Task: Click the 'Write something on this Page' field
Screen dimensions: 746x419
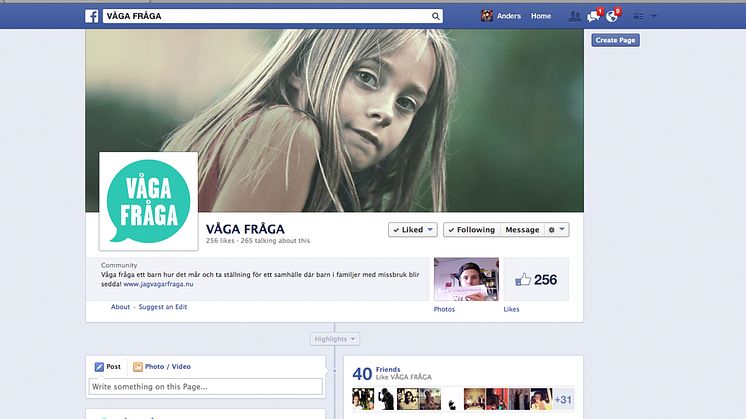Action: click(x=205, y=386)
